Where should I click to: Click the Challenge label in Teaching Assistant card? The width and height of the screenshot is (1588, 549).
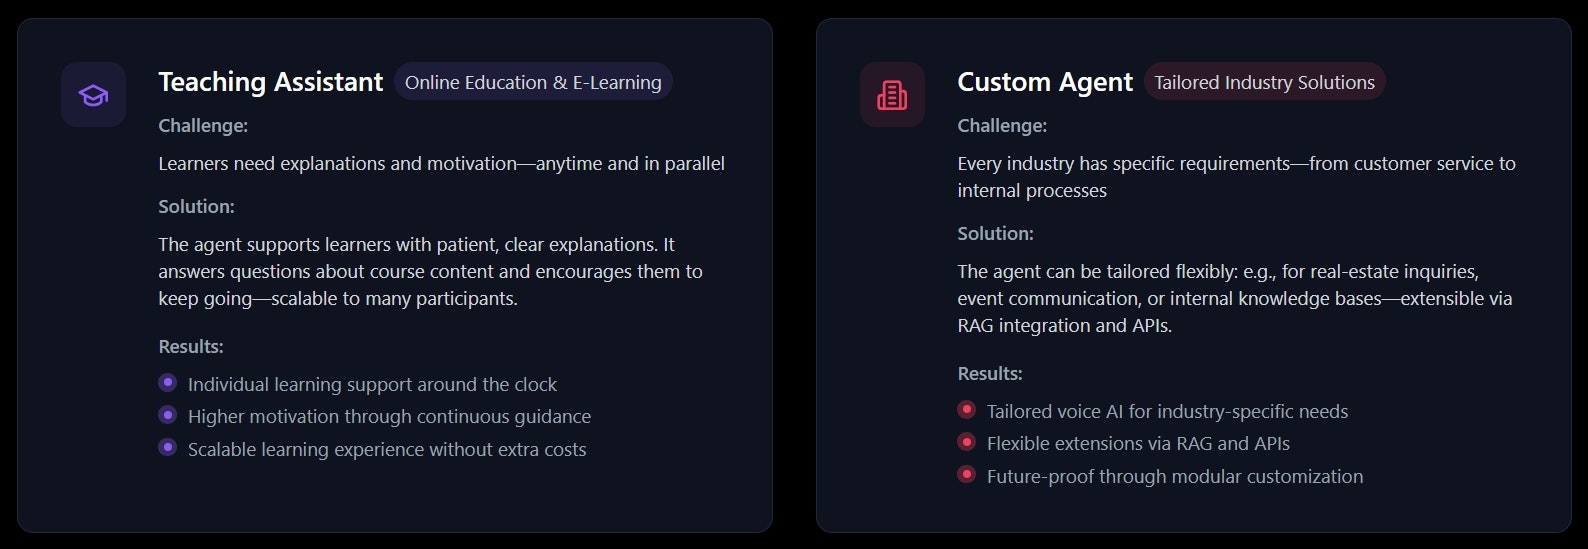pyautogui.click(x=203, y=125)
